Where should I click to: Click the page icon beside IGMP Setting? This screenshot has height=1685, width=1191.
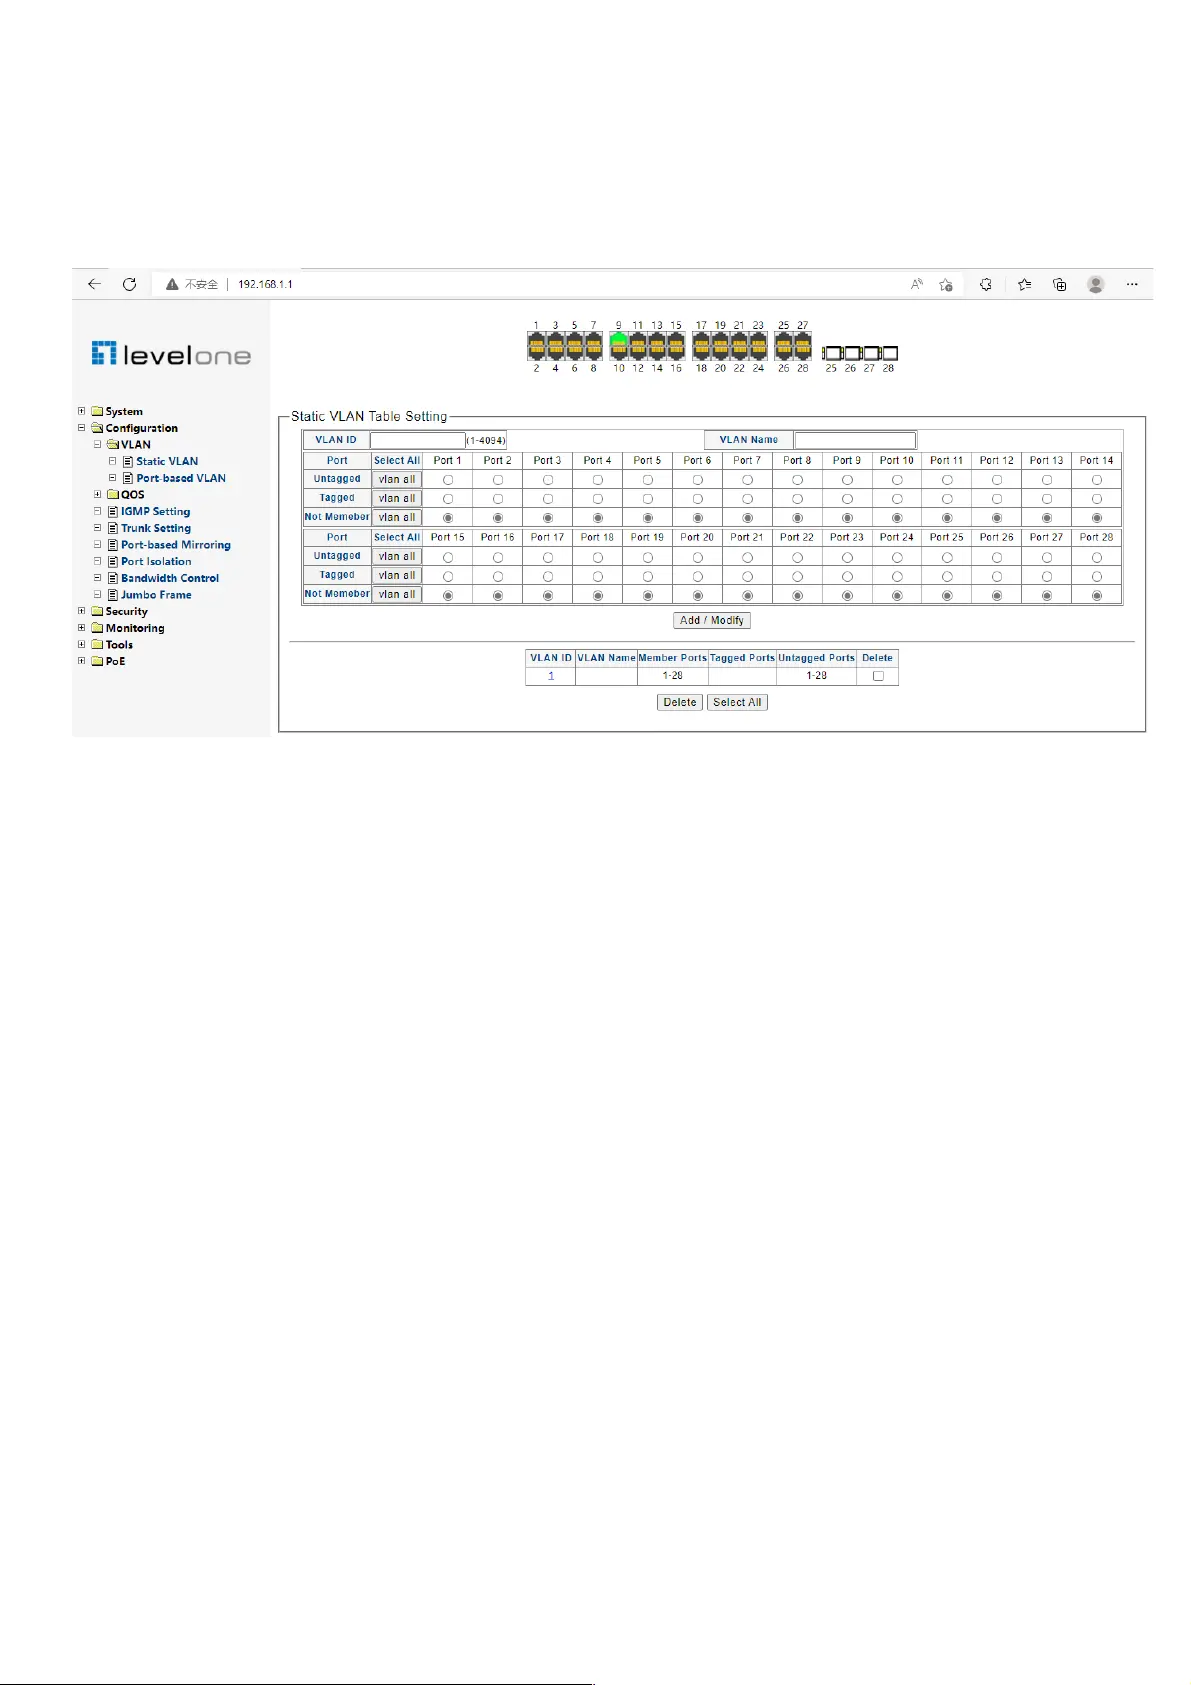[x=113, y=511]
